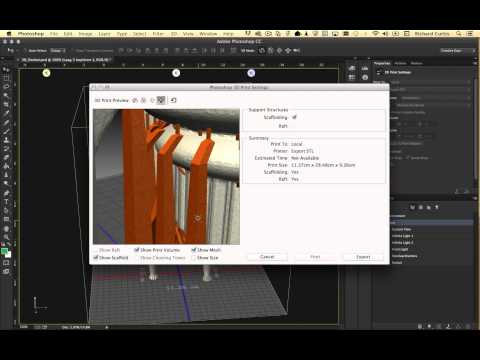Select the first rotate icon beside 3D Print Preview

tap(135, 100)
